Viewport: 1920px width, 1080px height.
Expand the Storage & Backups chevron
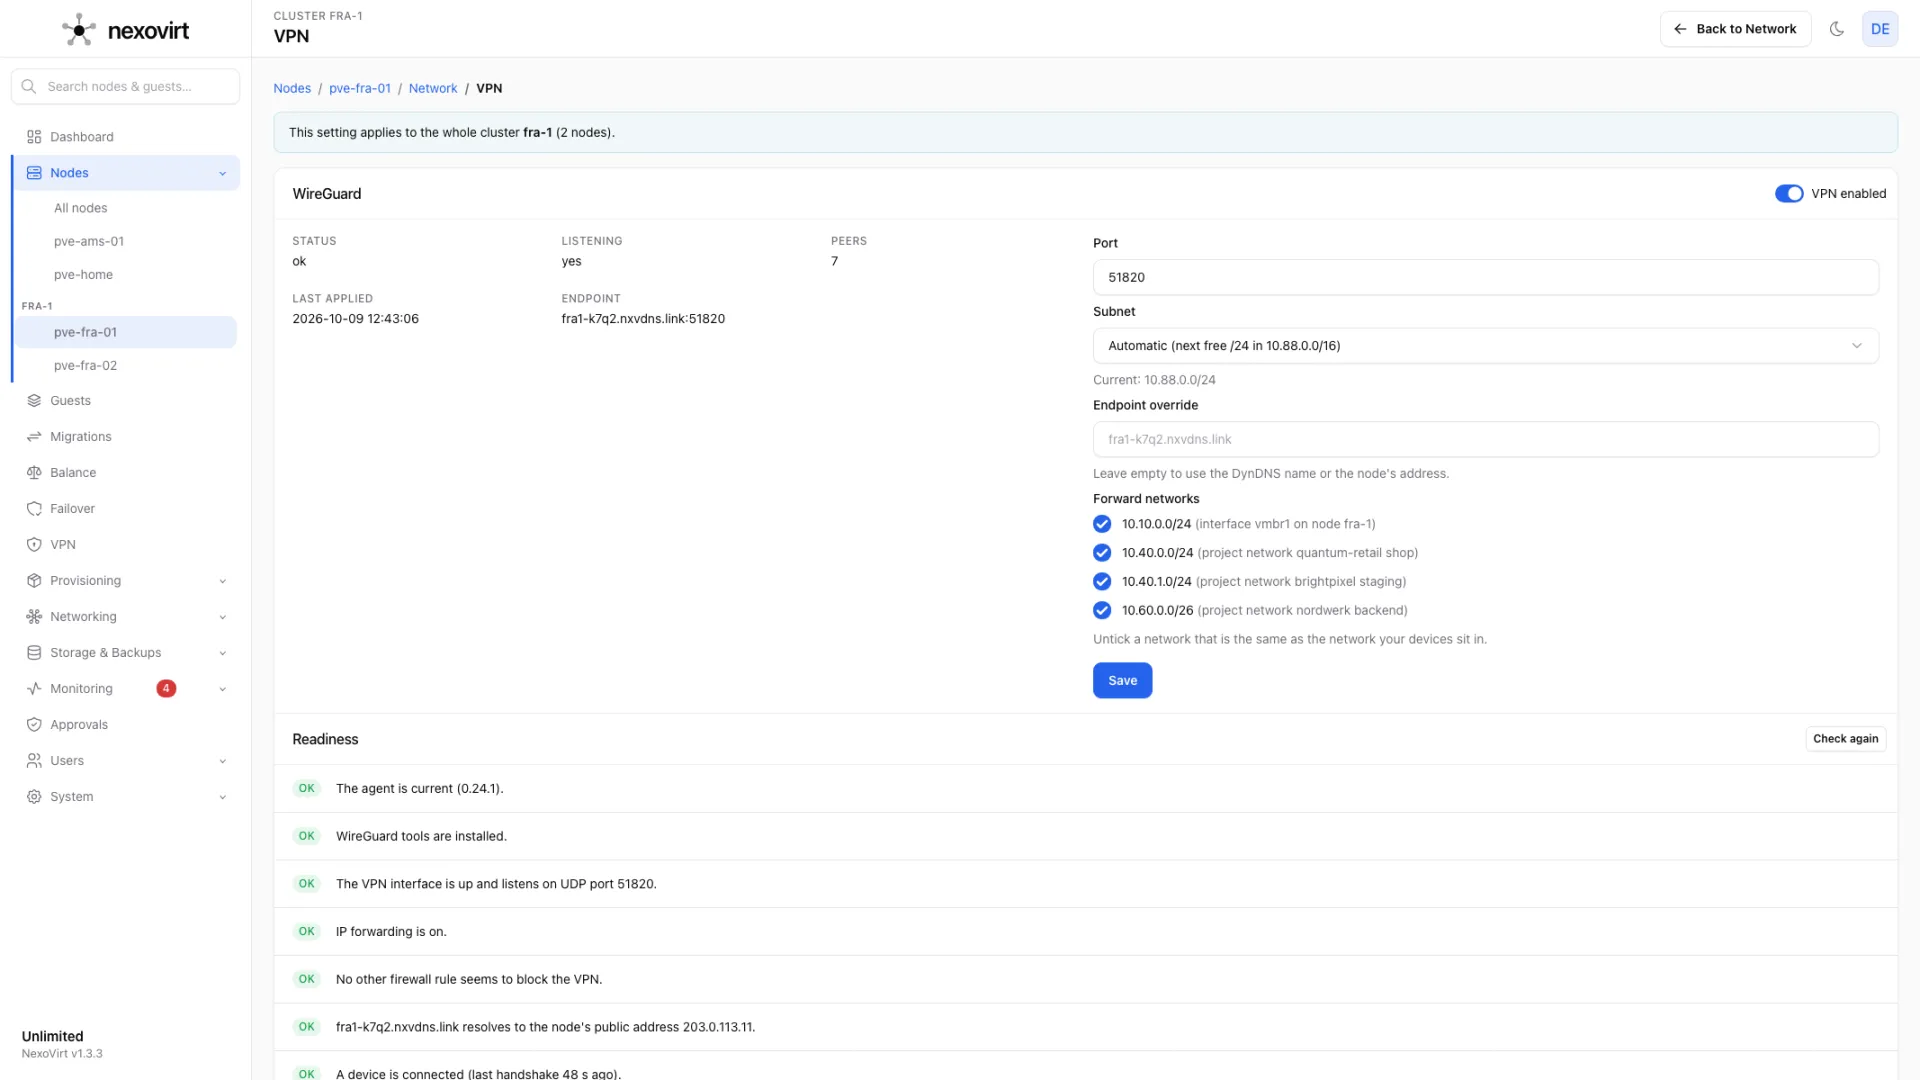(x=222, y=653)
